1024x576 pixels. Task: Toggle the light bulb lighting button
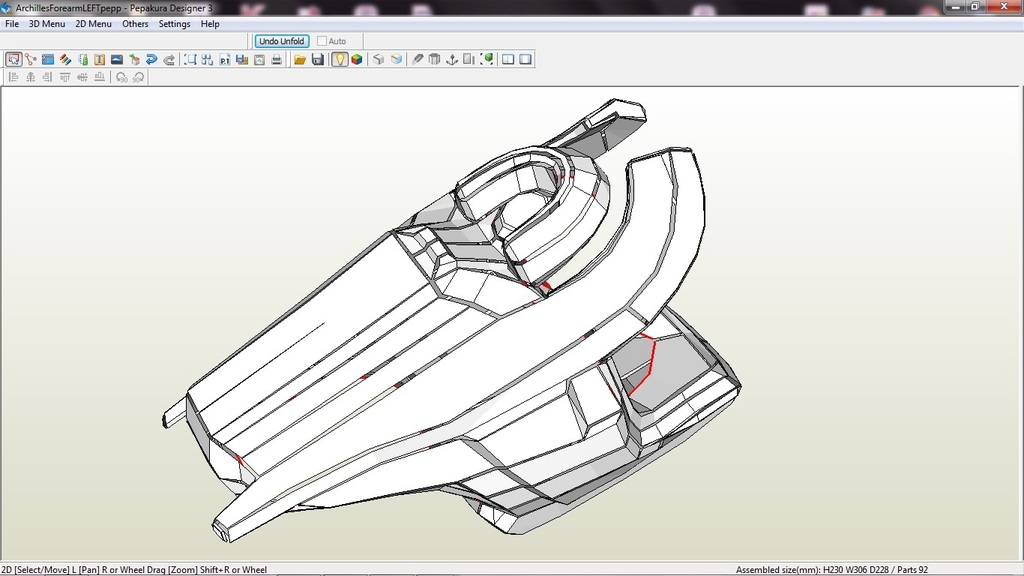[x=339, y=60]
